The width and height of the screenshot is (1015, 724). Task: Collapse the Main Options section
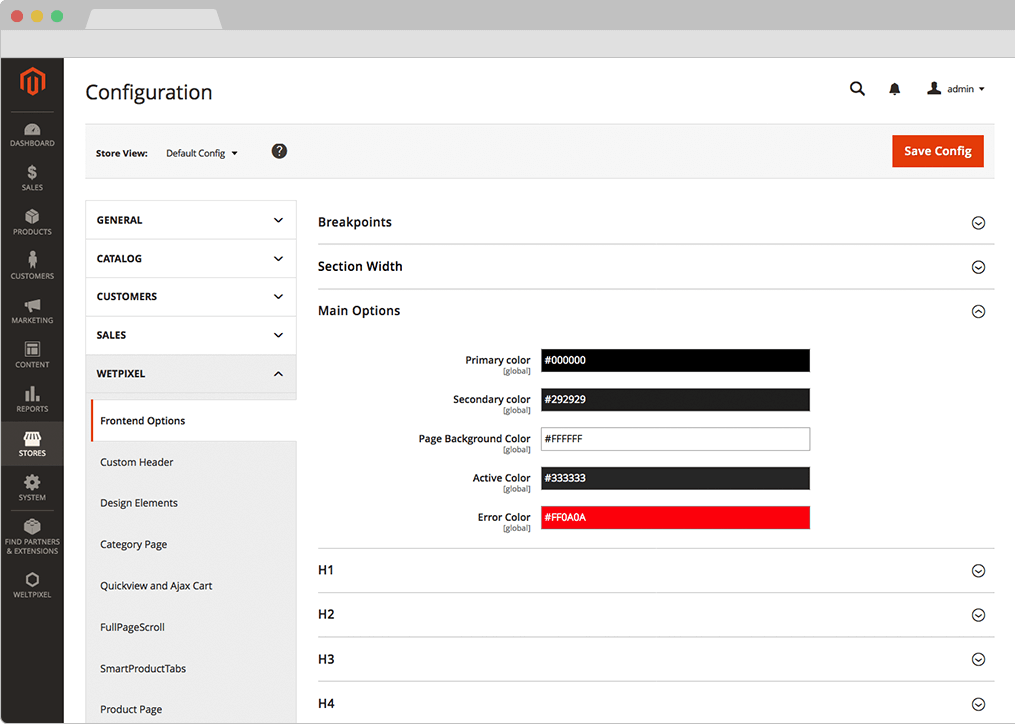click(x=978, y=311)
